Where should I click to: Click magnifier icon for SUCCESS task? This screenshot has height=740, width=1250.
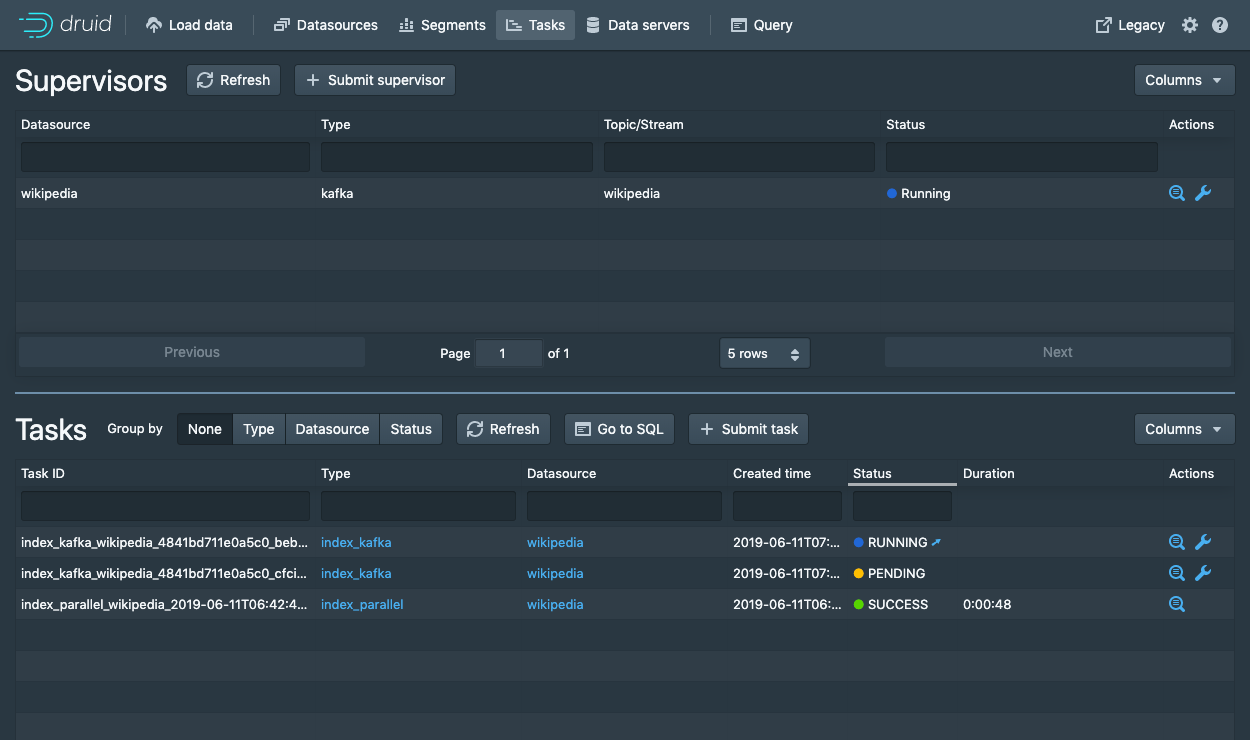pos(1177,604)
